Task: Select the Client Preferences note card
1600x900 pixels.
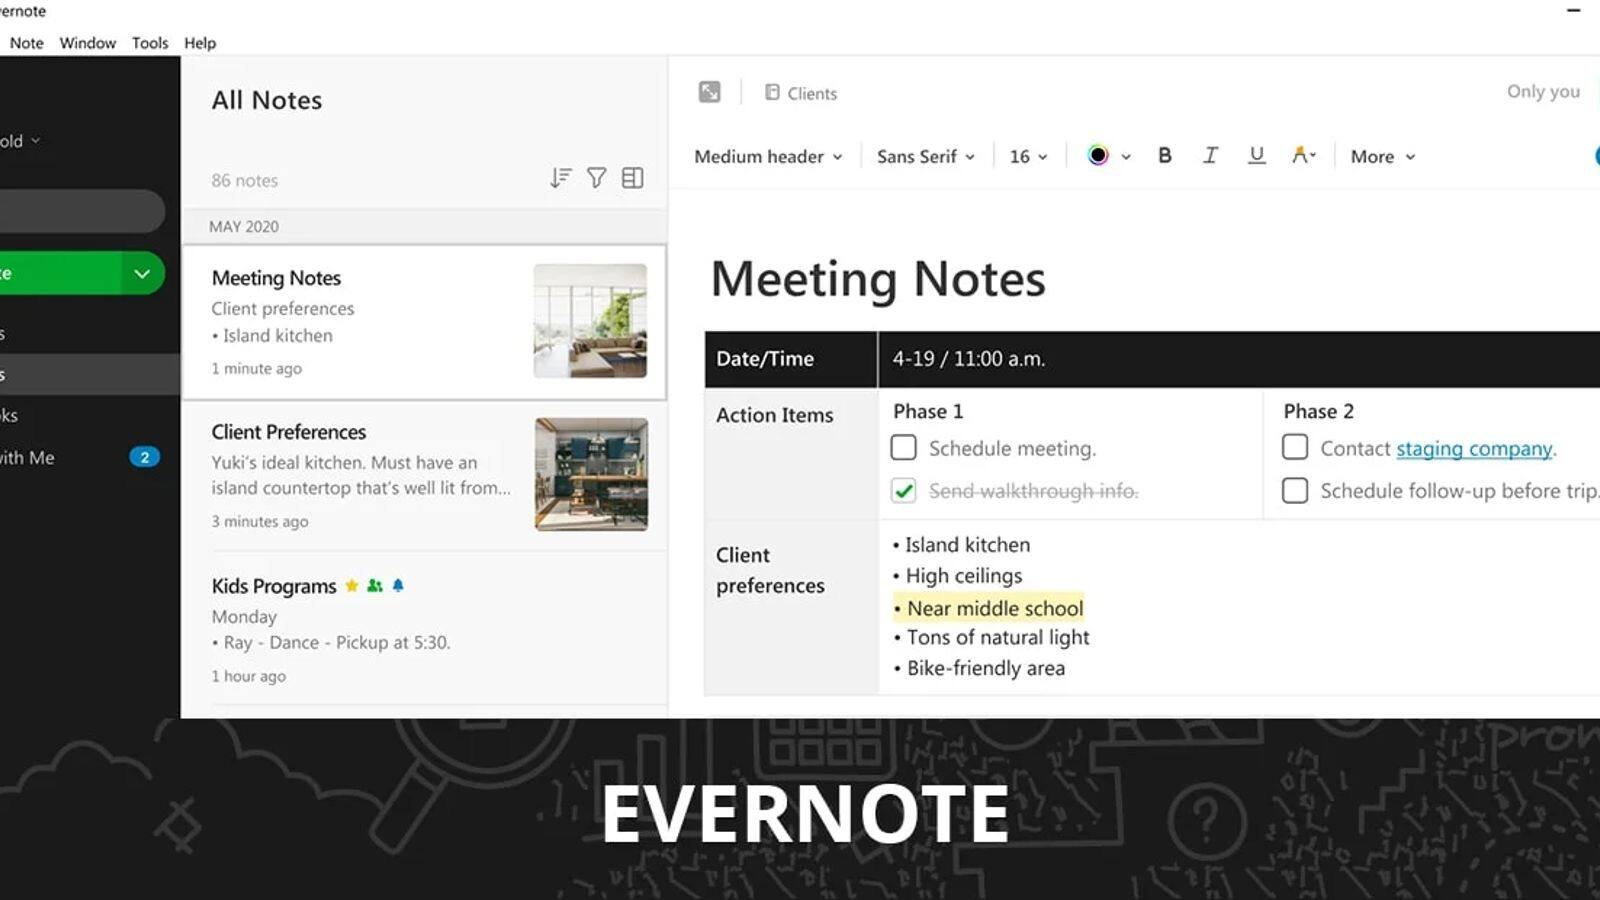Action: tap(424, 475)
